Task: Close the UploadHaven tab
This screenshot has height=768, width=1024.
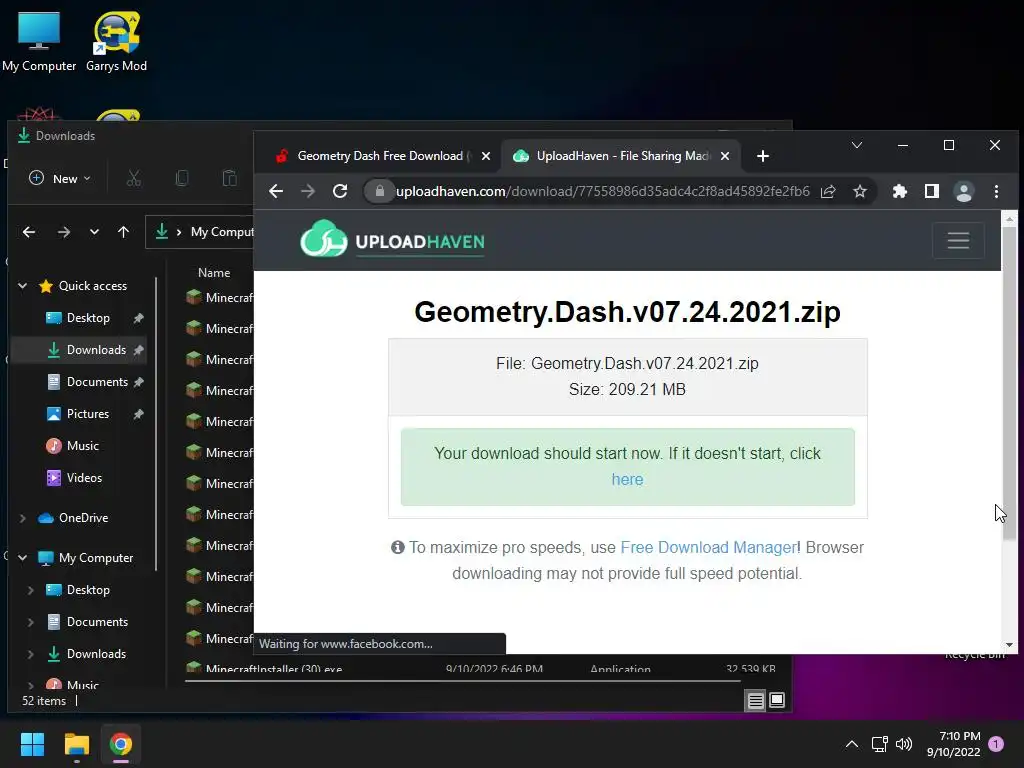Action: (725, 156)
